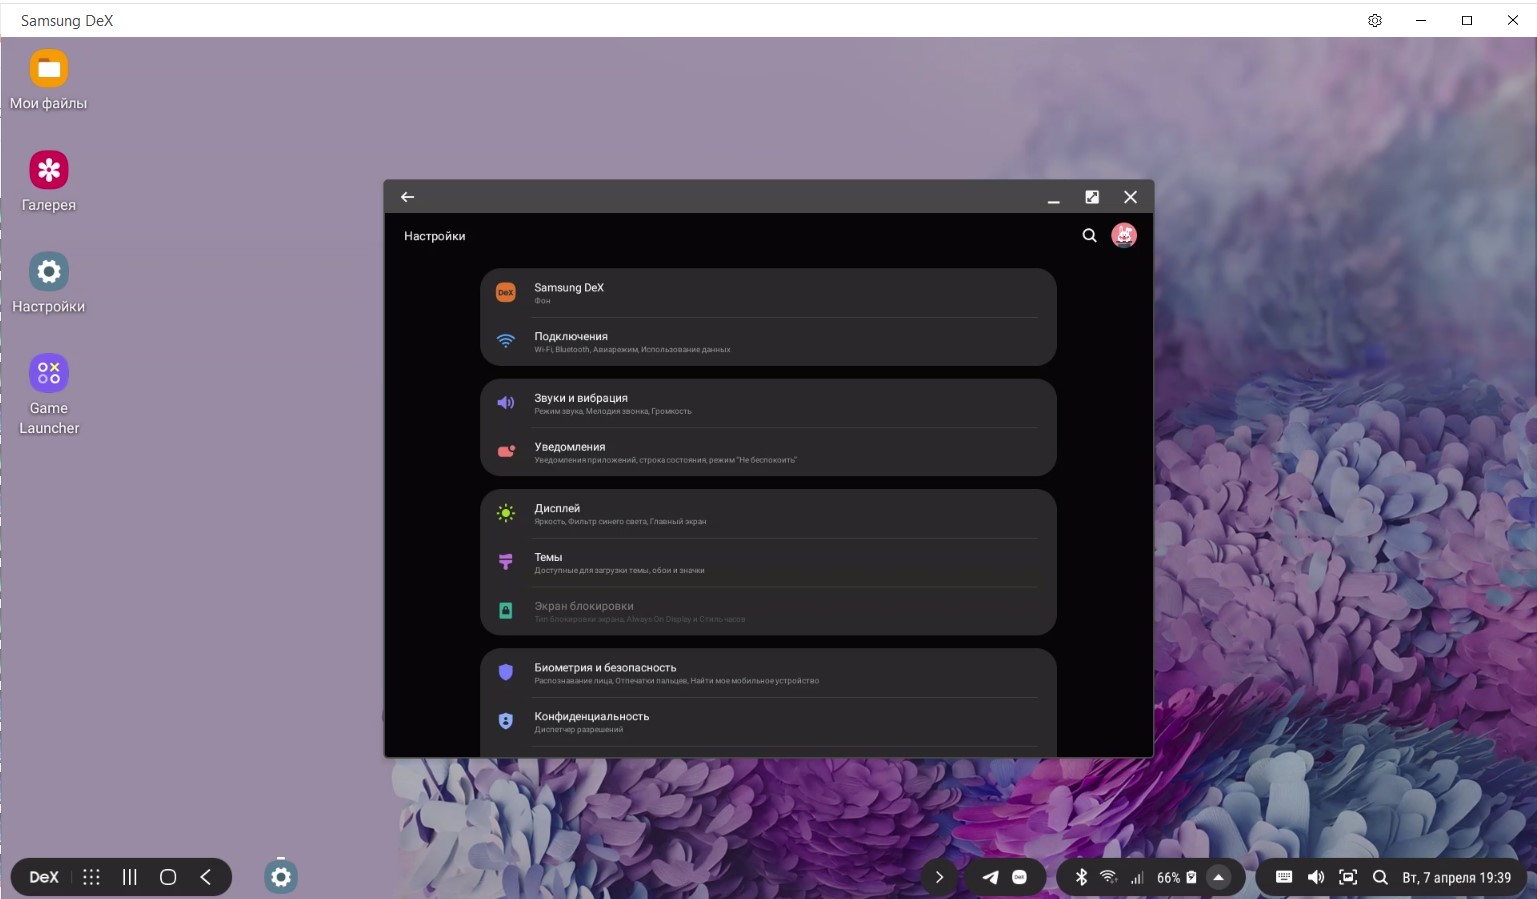Click the DeX button on the taskbar
1537x899 pixels.
[x=44, y=877]
